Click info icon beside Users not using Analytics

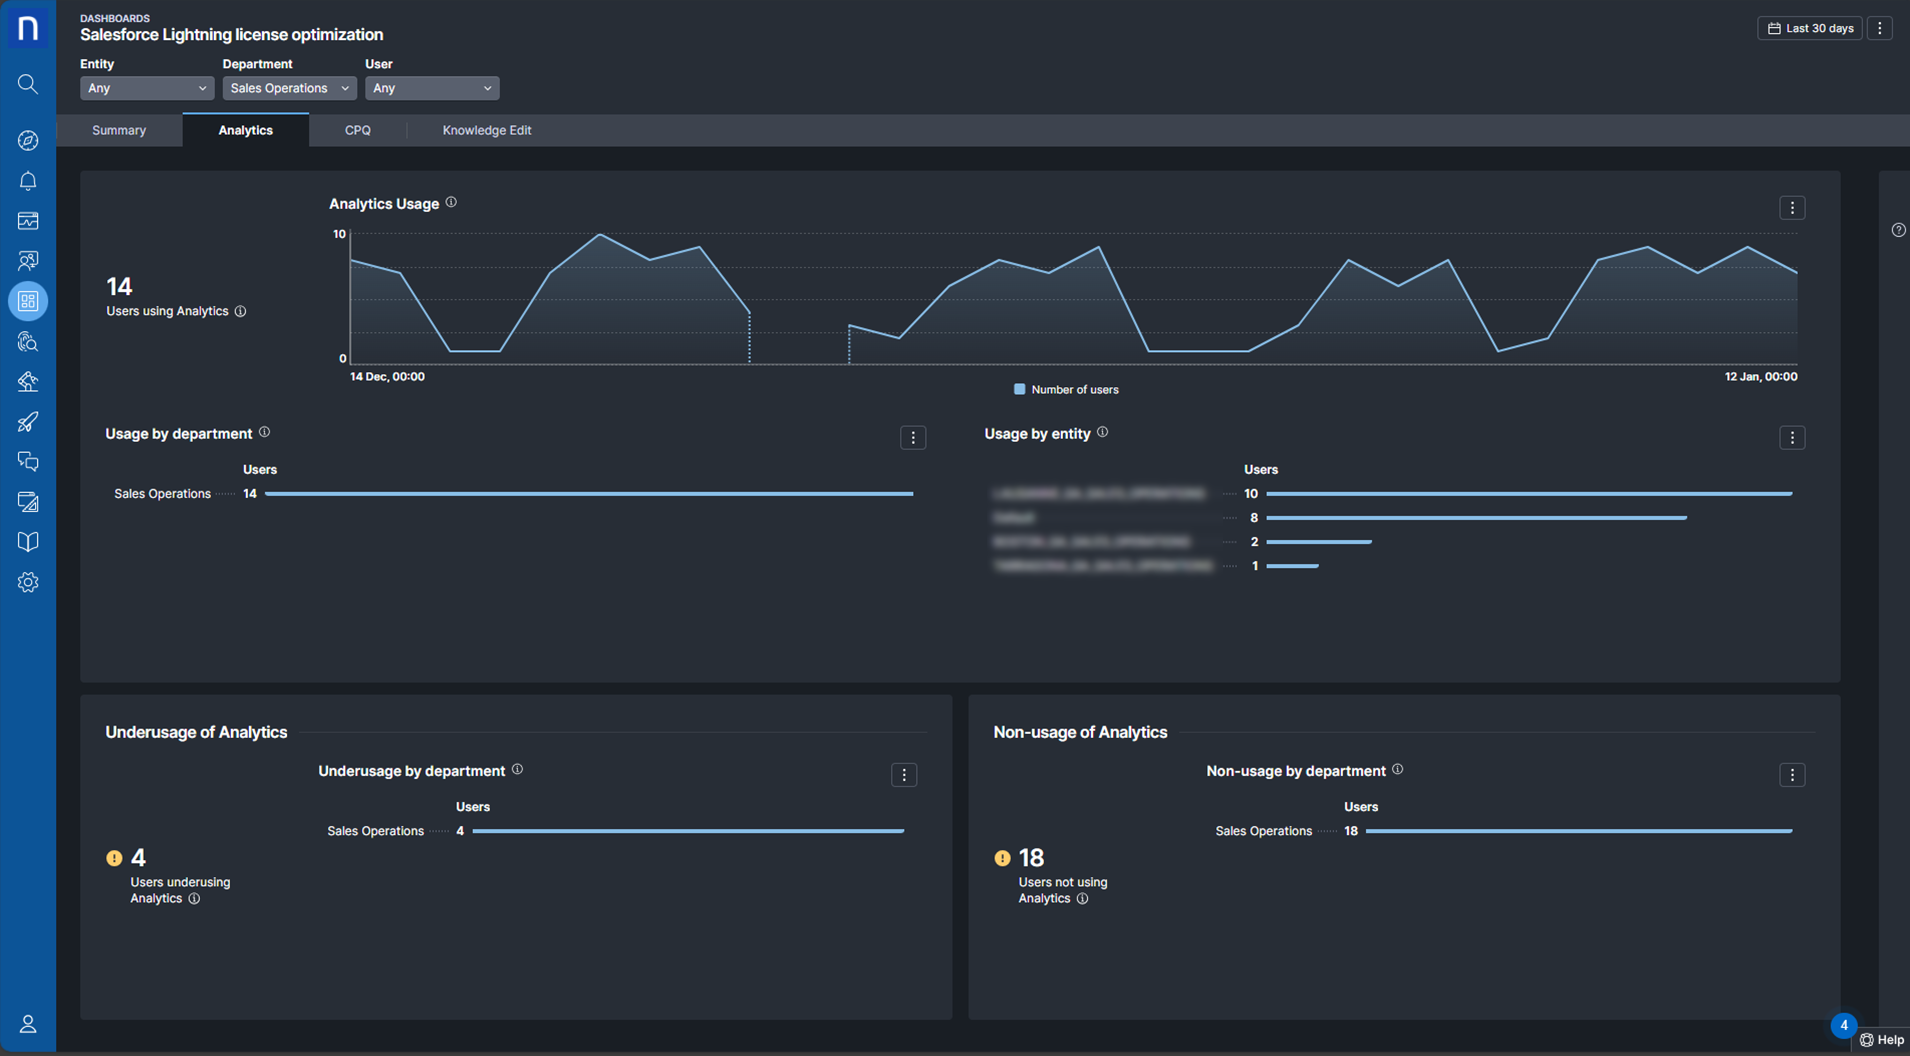point(1082,898)
